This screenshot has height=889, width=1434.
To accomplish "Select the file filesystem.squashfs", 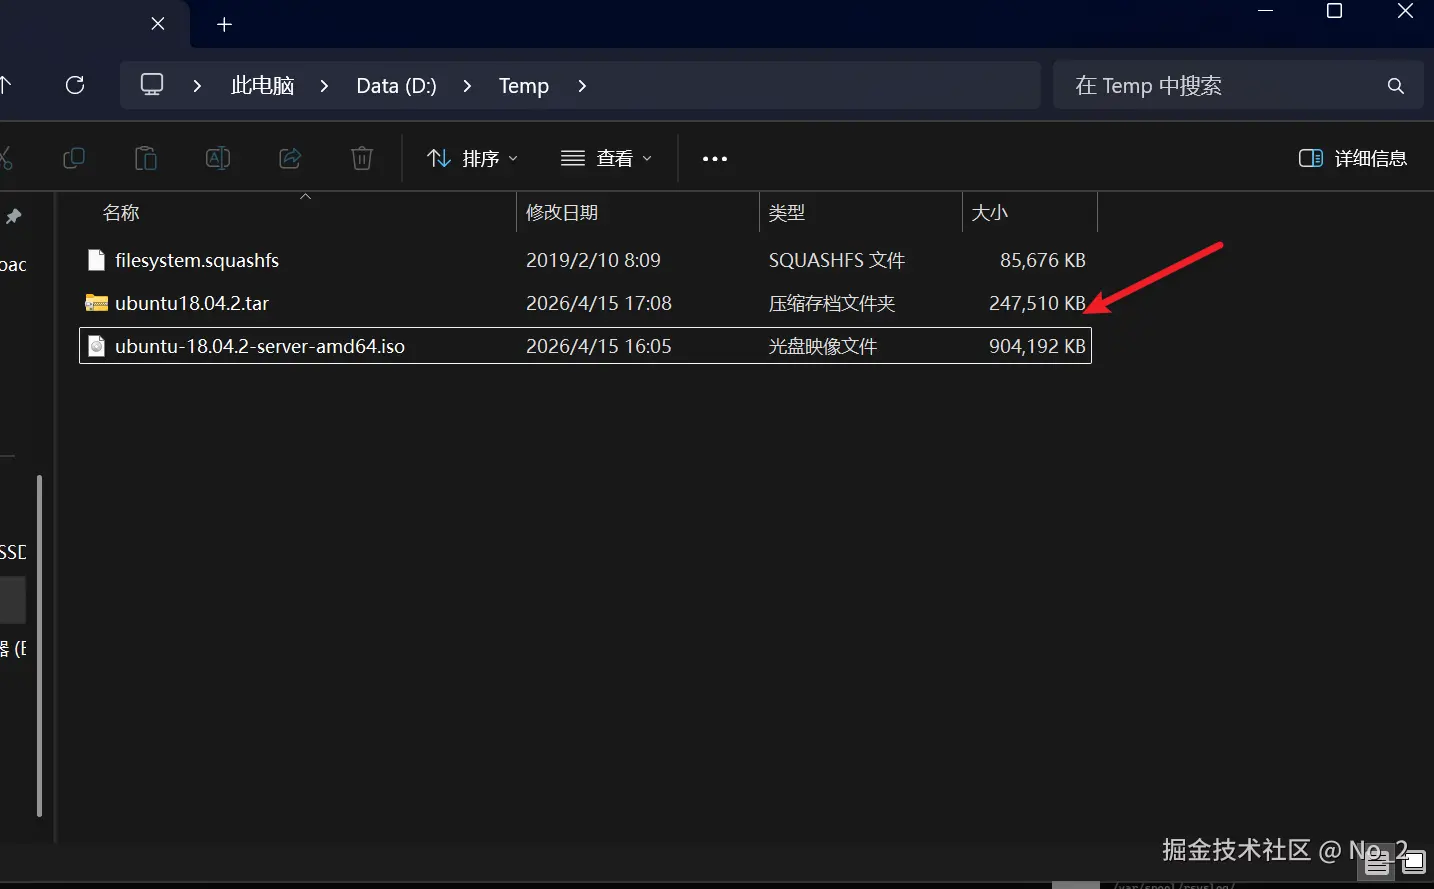I will (197, 260).
